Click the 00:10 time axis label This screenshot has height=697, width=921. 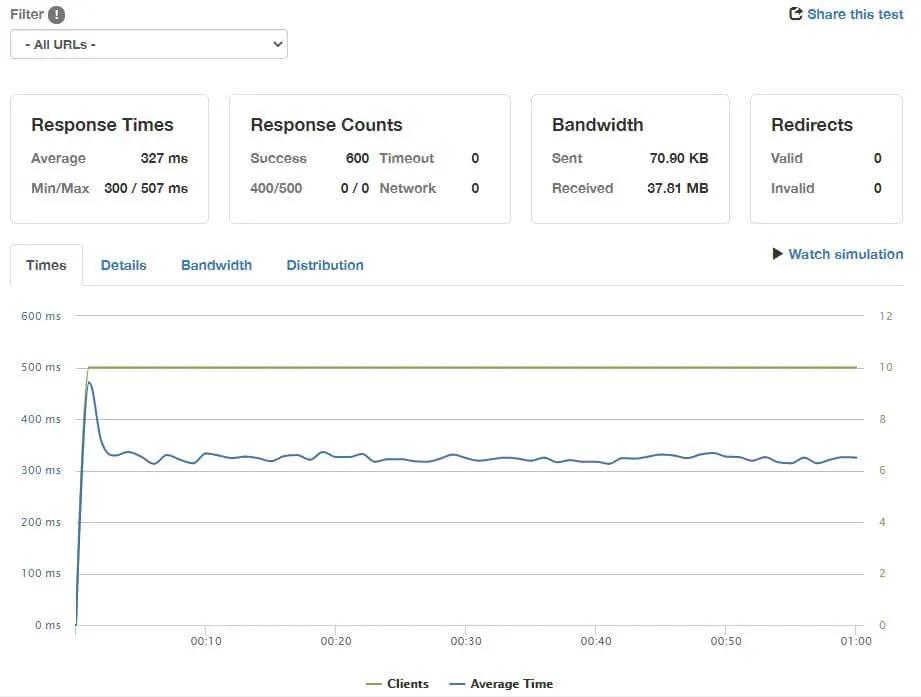coord(206,641)
